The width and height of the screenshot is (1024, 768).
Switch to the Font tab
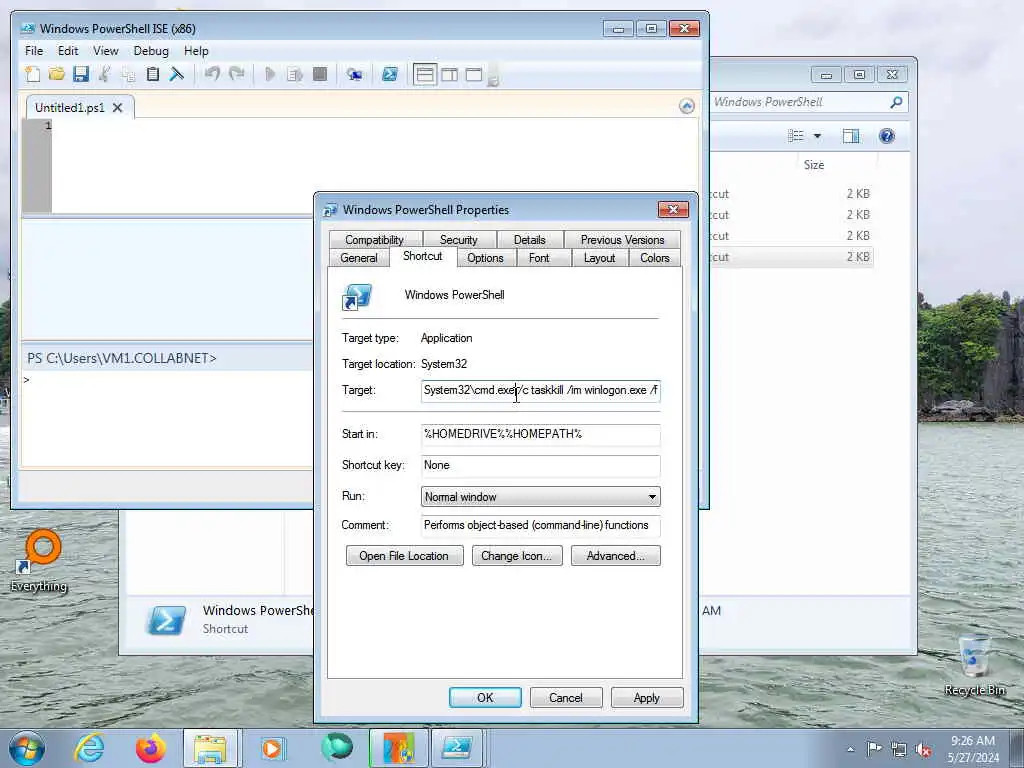[539, 258]
